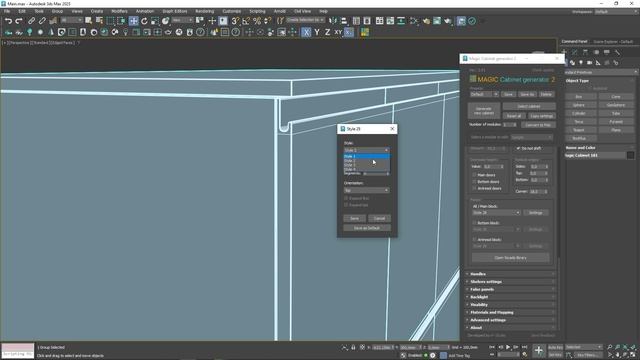Viewport: 640px width, 360px height.
Task: Toggle the 3D Snaps icon
Action: pos(235,21)
